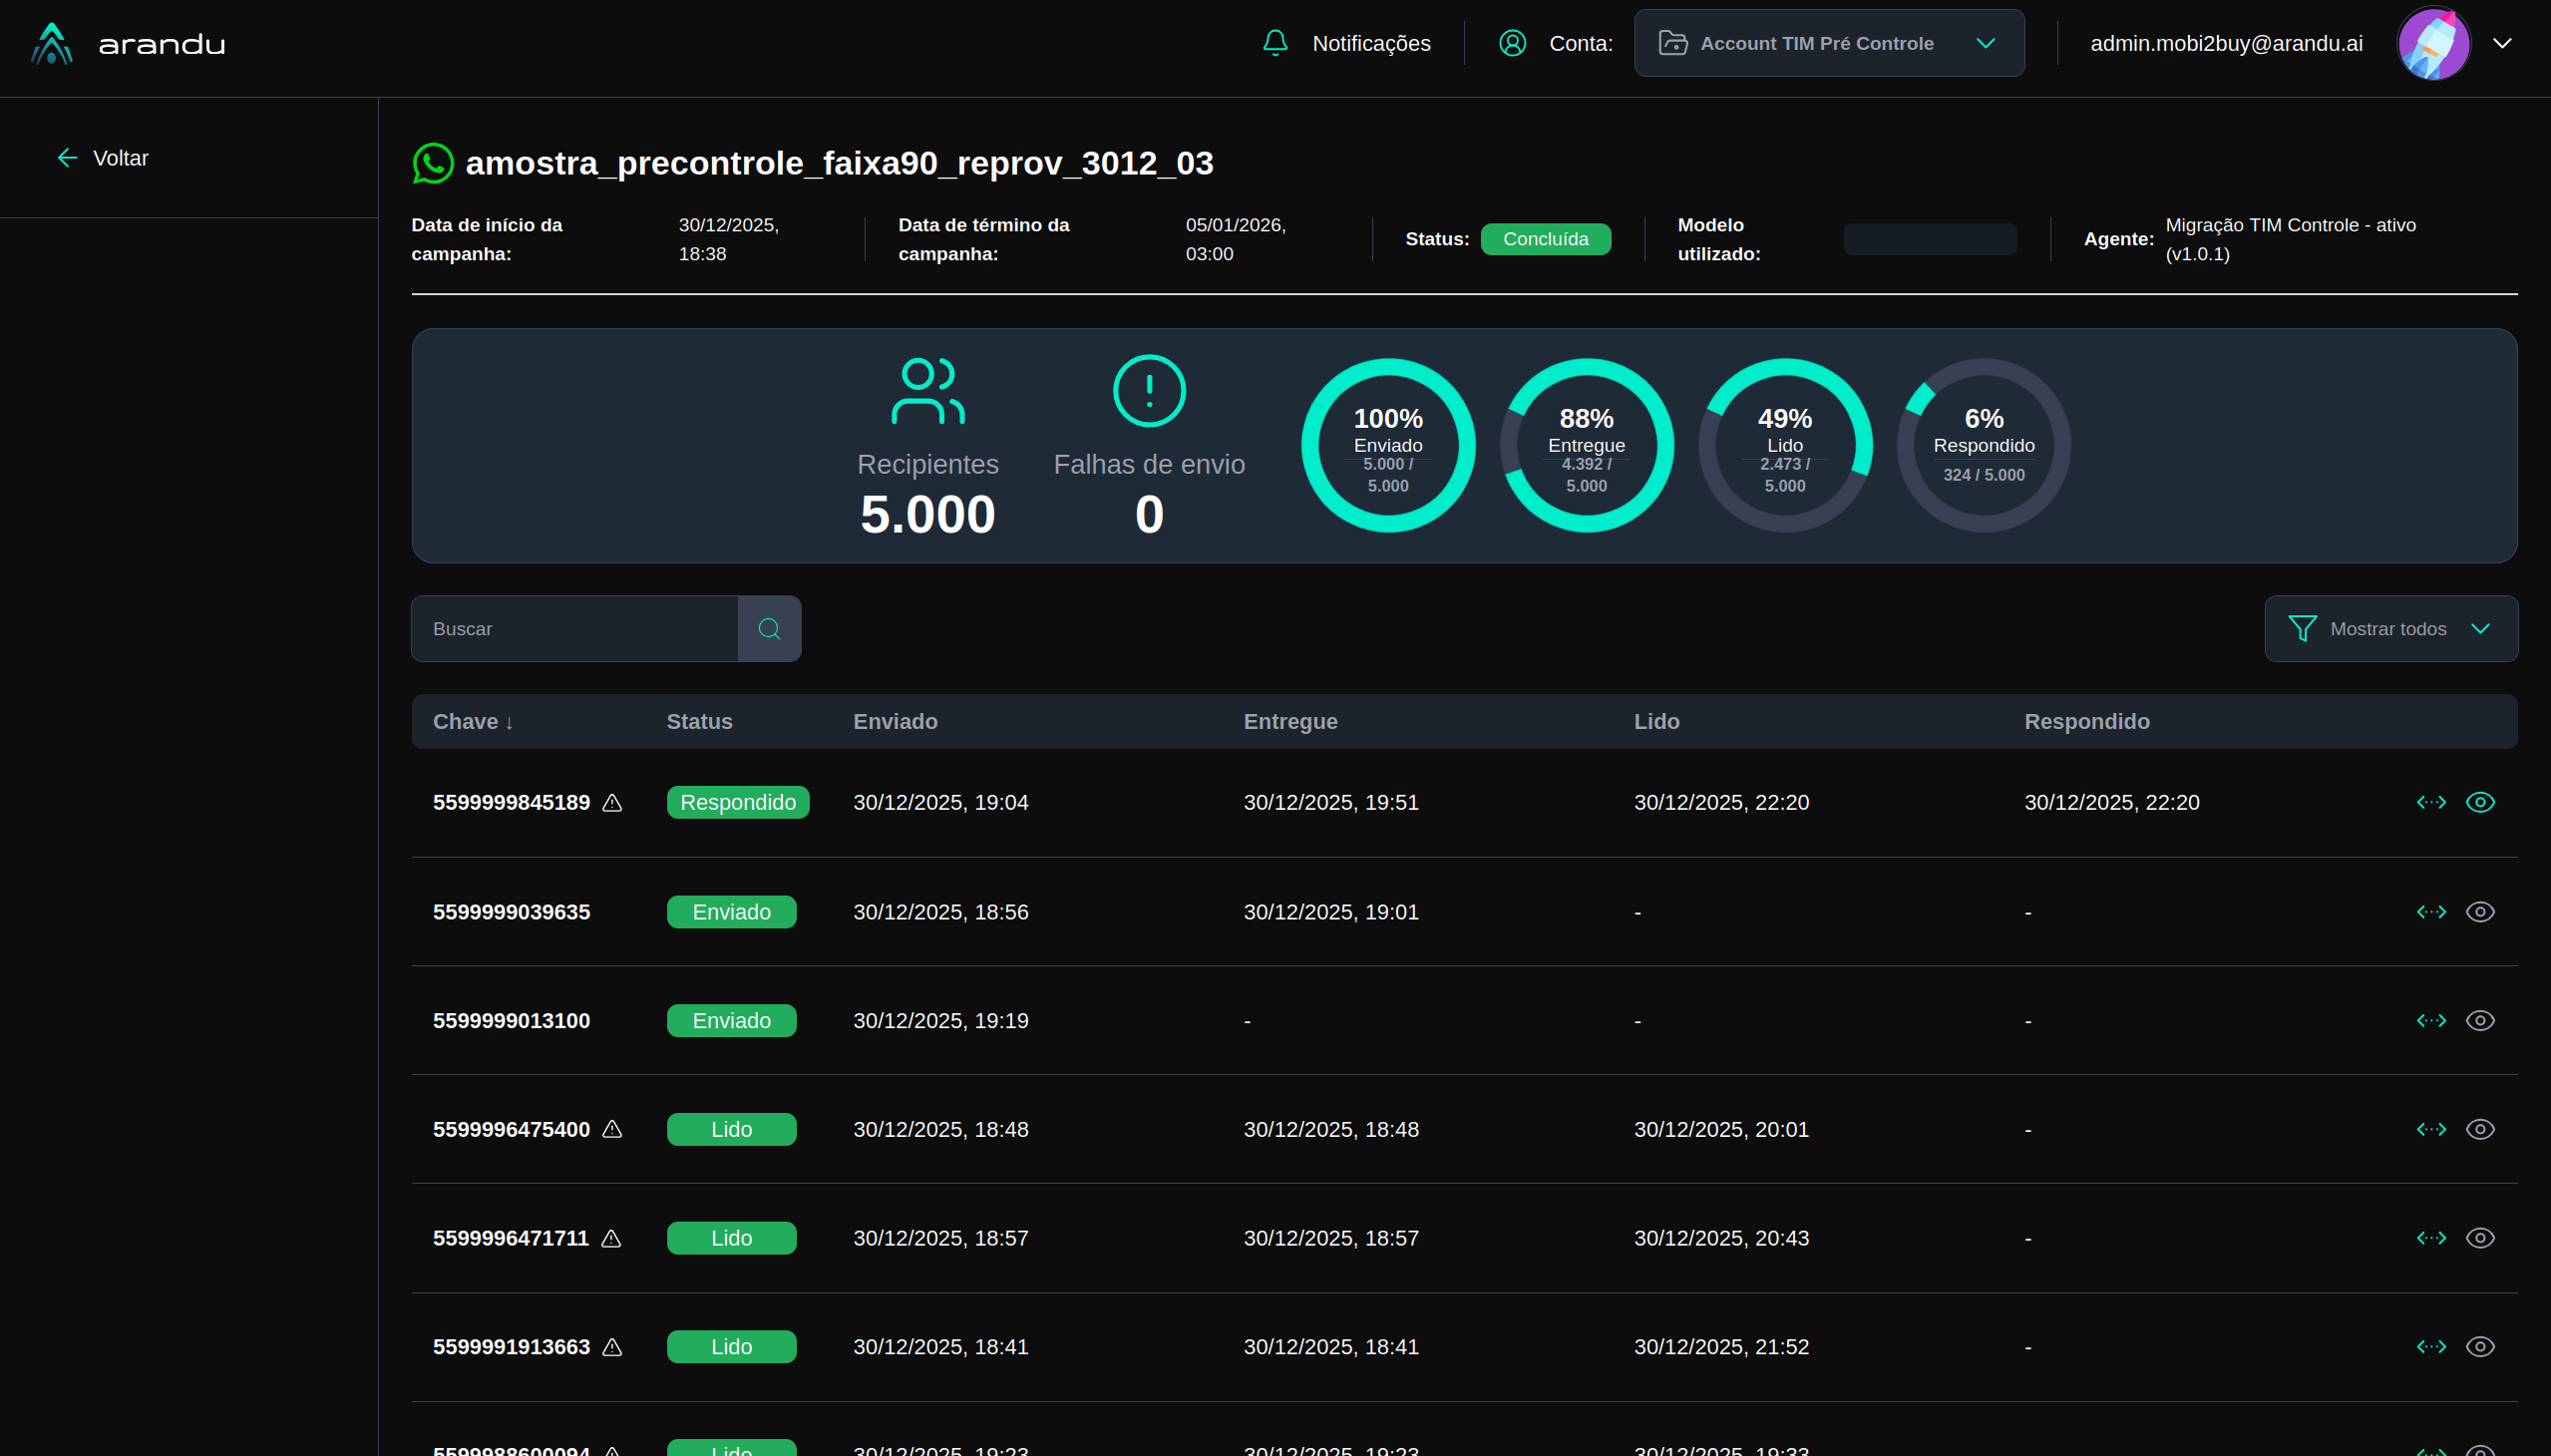
Task: Click the warning triangle beside 5599999845189
Action: coord(613,803)
